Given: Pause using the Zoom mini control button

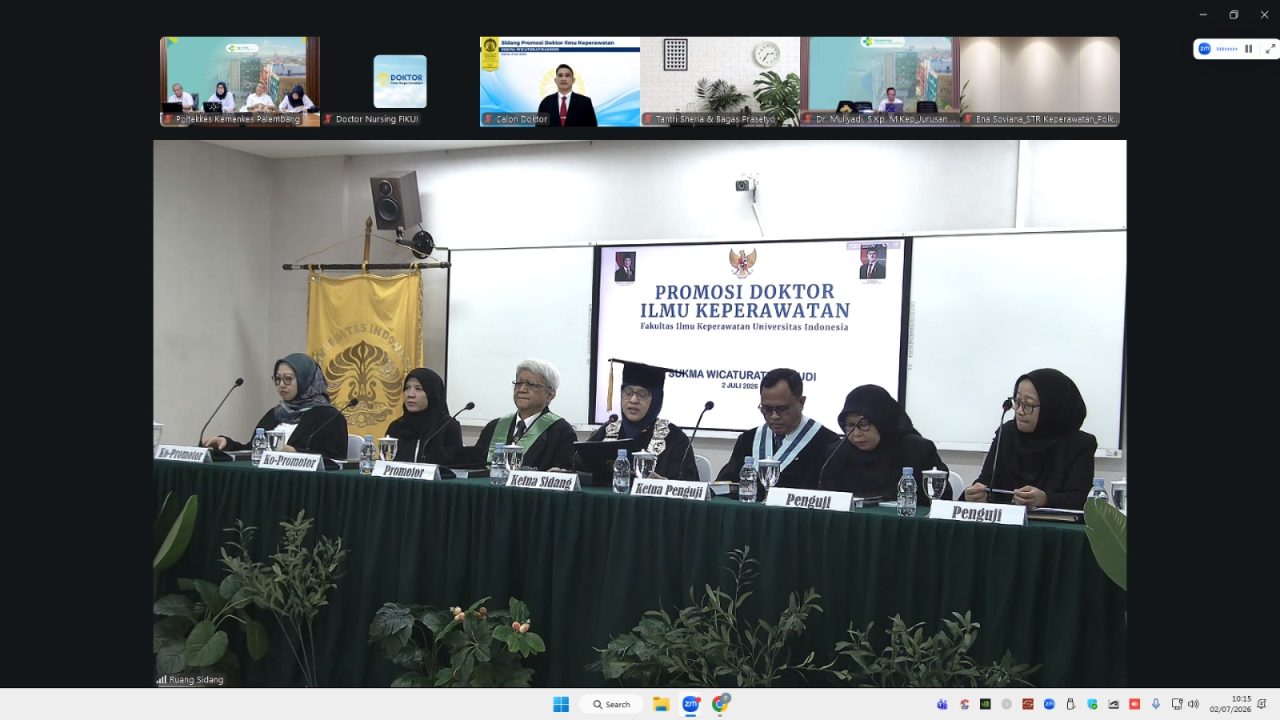Looking at the screenshot, I should click(x=1248, y=48).
